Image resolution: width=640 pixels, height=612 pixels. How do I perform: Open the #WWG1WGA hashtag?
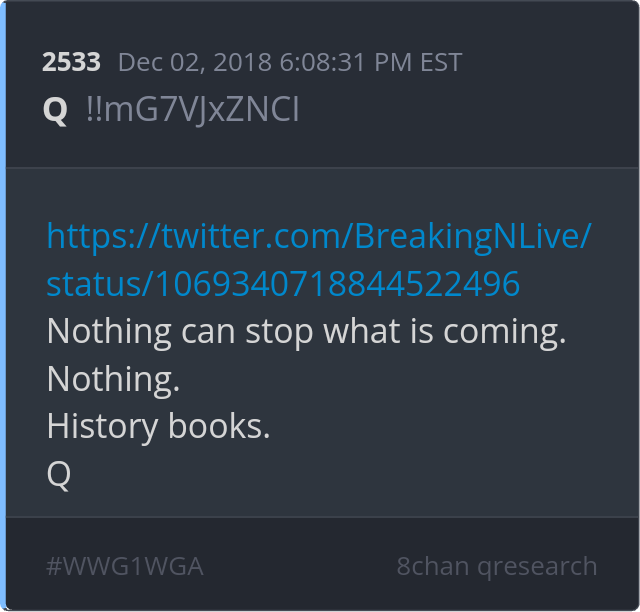(125, 567)
